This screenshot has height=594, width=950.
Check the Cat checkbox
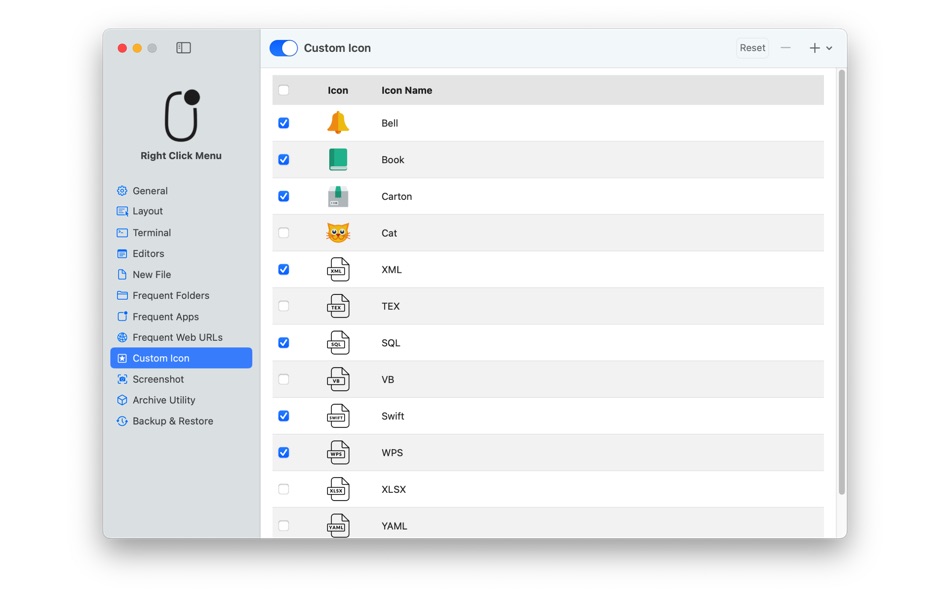(284, 233)
